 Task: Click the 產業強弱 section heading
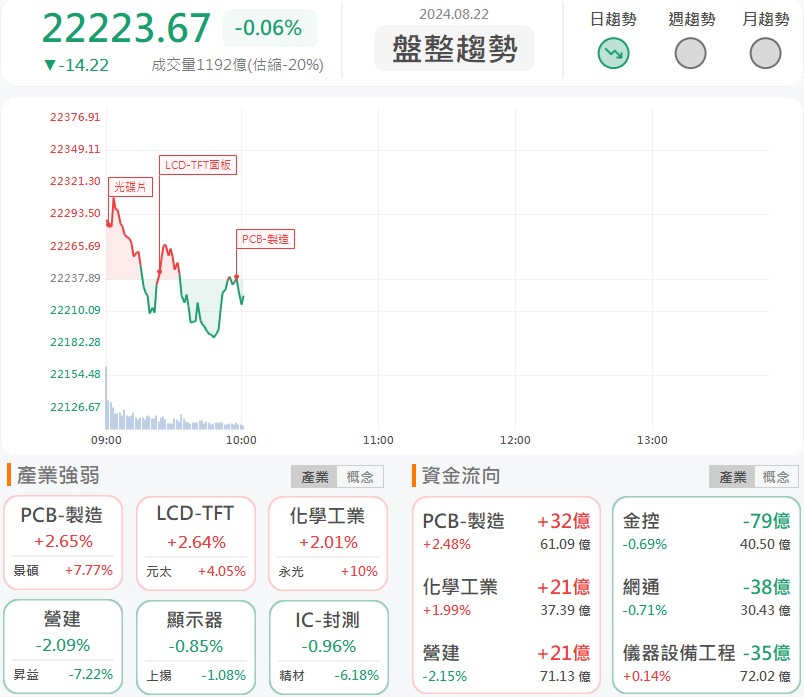58,475
